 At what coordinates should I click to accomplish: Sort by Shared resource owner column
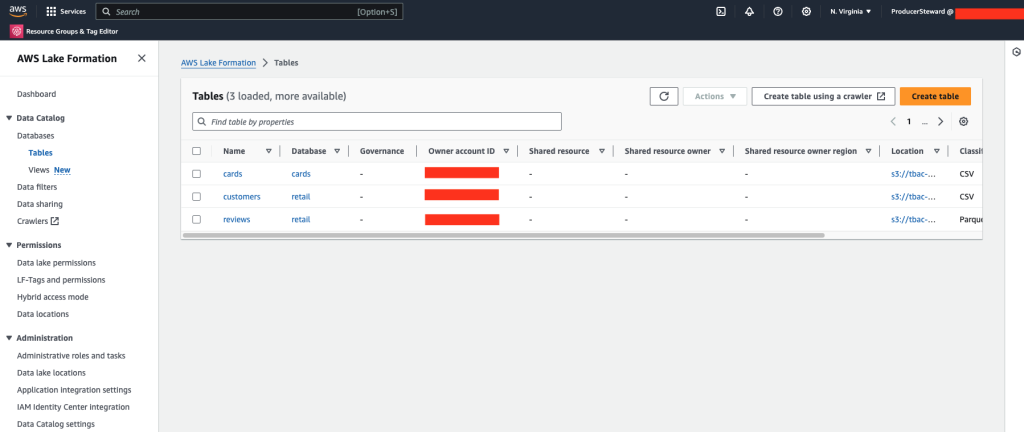coord(722,151)
